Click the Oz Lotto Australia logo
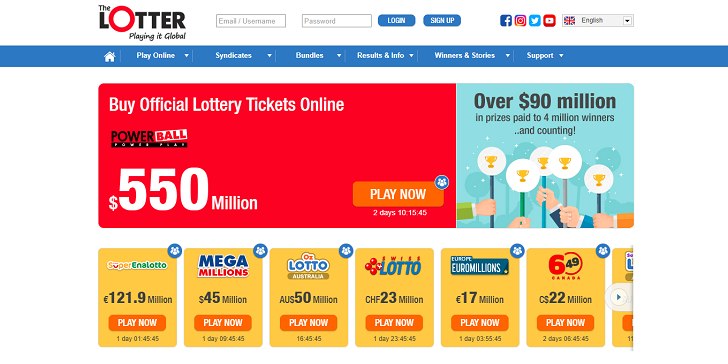This screenshot has height=364, width=728. [x=308, y=266]
